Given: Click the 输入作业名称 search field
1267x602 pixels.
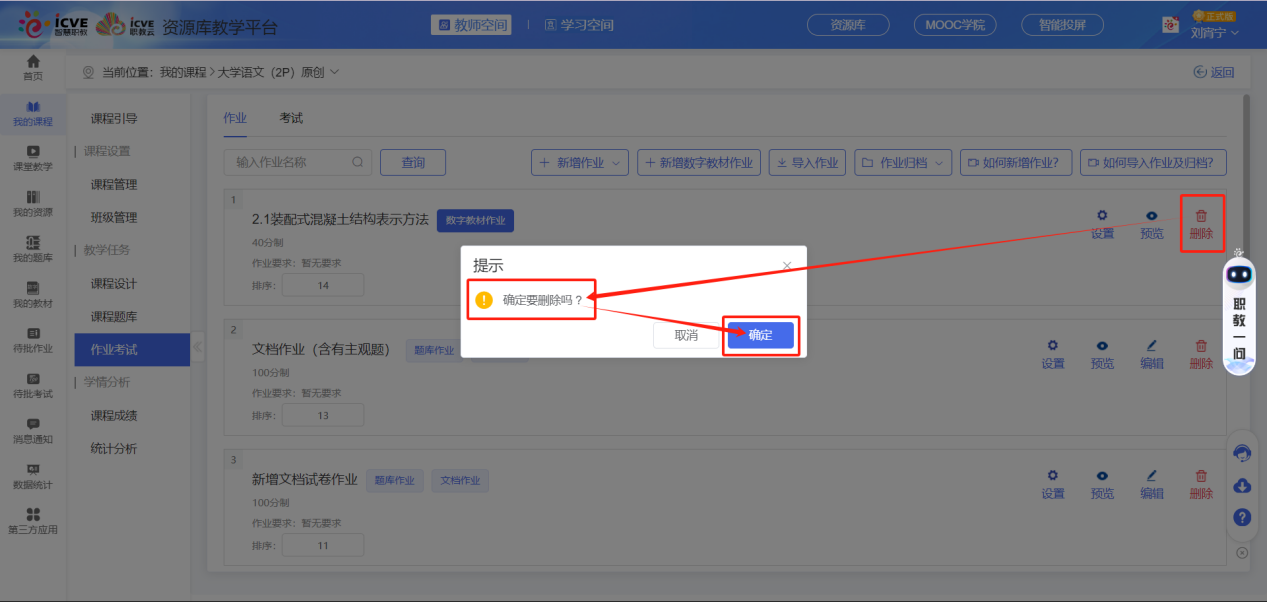Looking at the screenshot, I should click(x=290, y=162).
